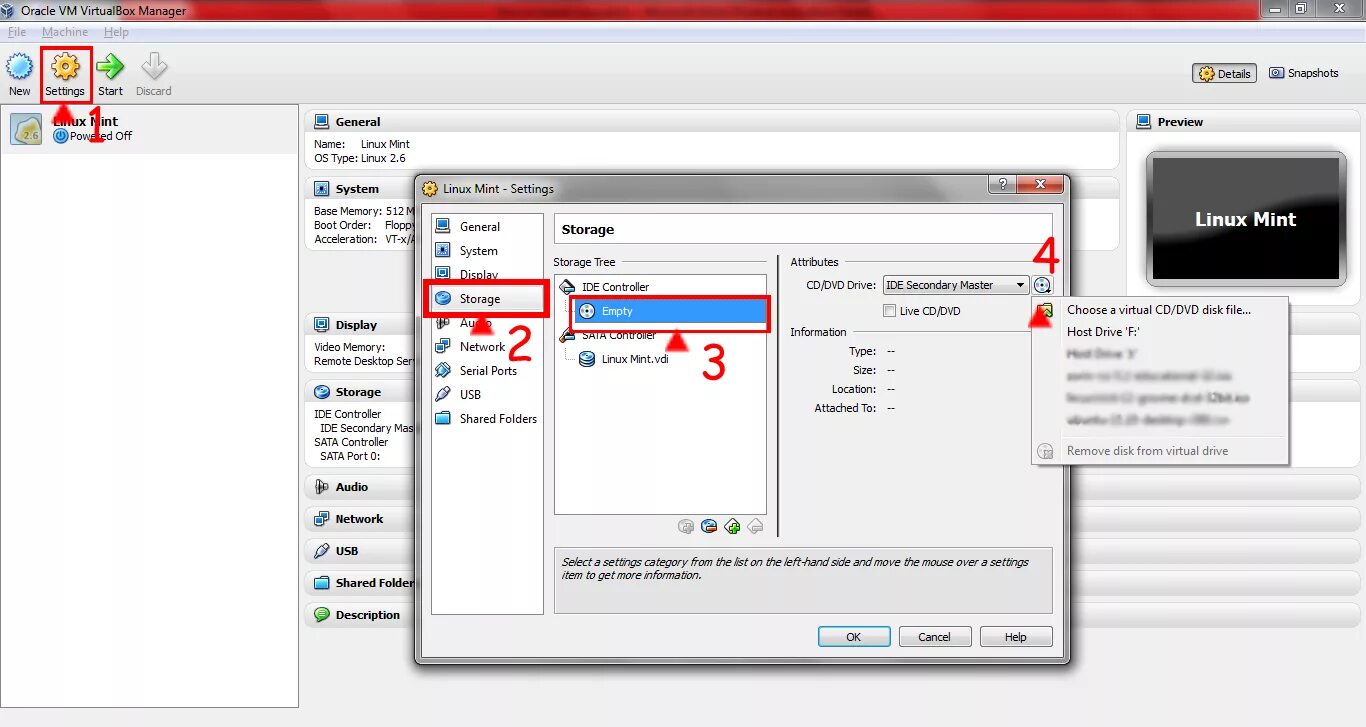The image size is (1366, 727).
Task: Click Remove disk from virtual drive
Action: point(1147,451)
